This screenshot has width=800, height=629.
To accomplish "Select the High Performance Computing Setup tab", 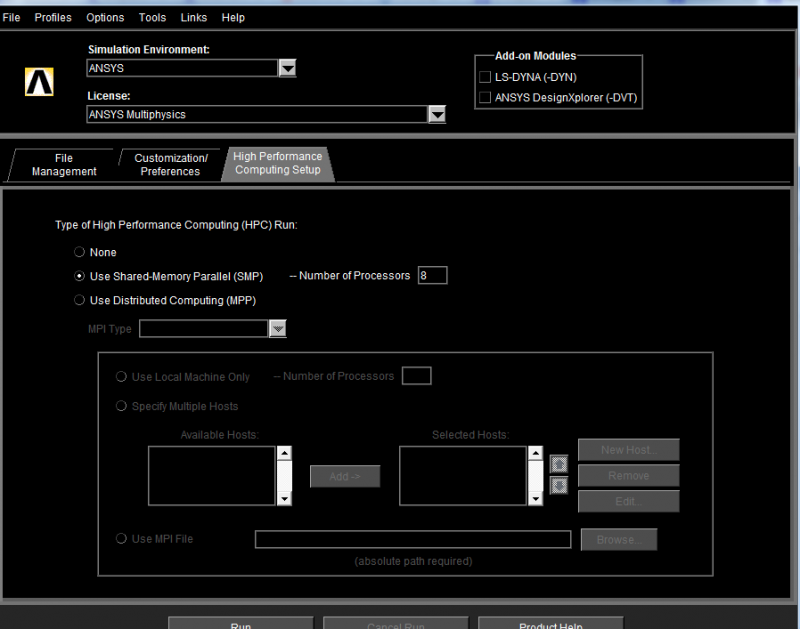I will (278, 163).
